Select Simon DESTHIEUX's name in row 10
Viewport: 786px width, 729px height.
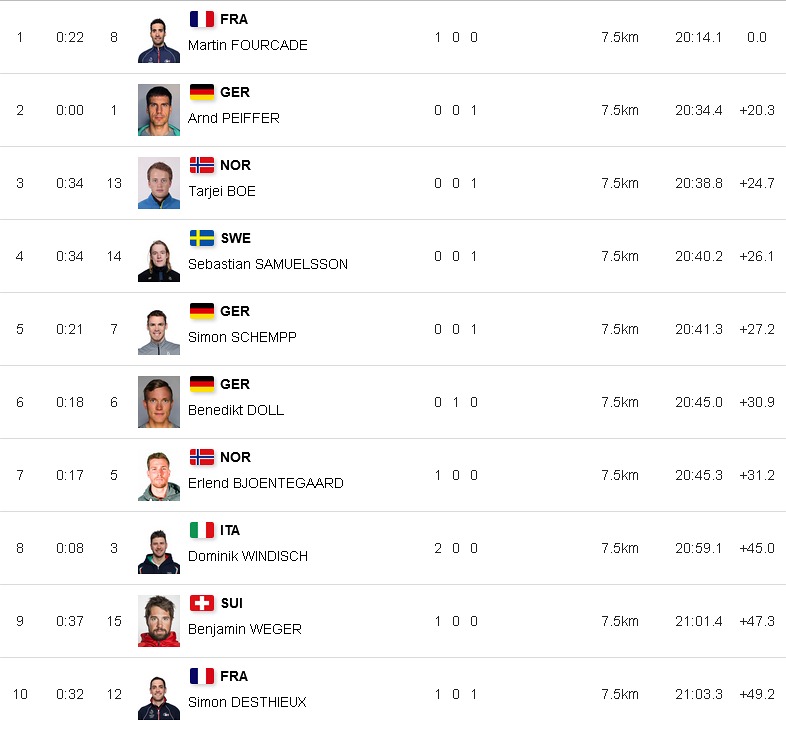[247, 702]
